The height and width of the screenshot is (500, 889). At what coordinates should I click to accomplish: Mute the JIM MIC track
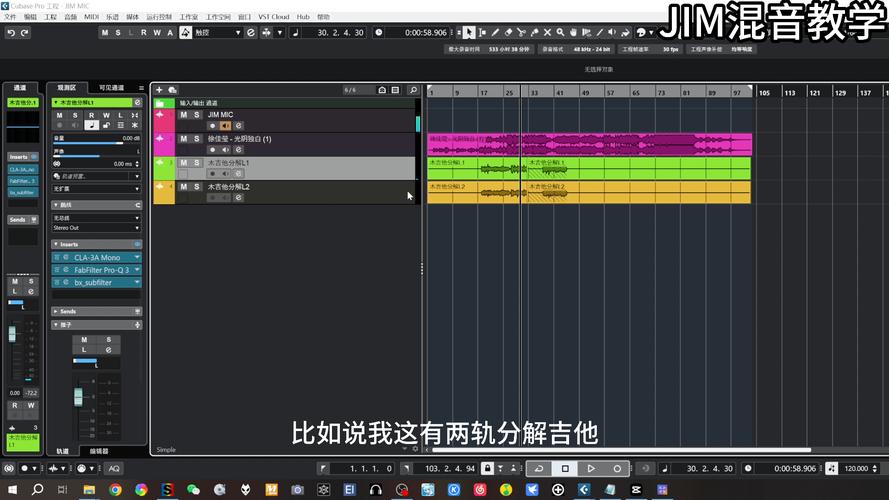pos(183,115)
